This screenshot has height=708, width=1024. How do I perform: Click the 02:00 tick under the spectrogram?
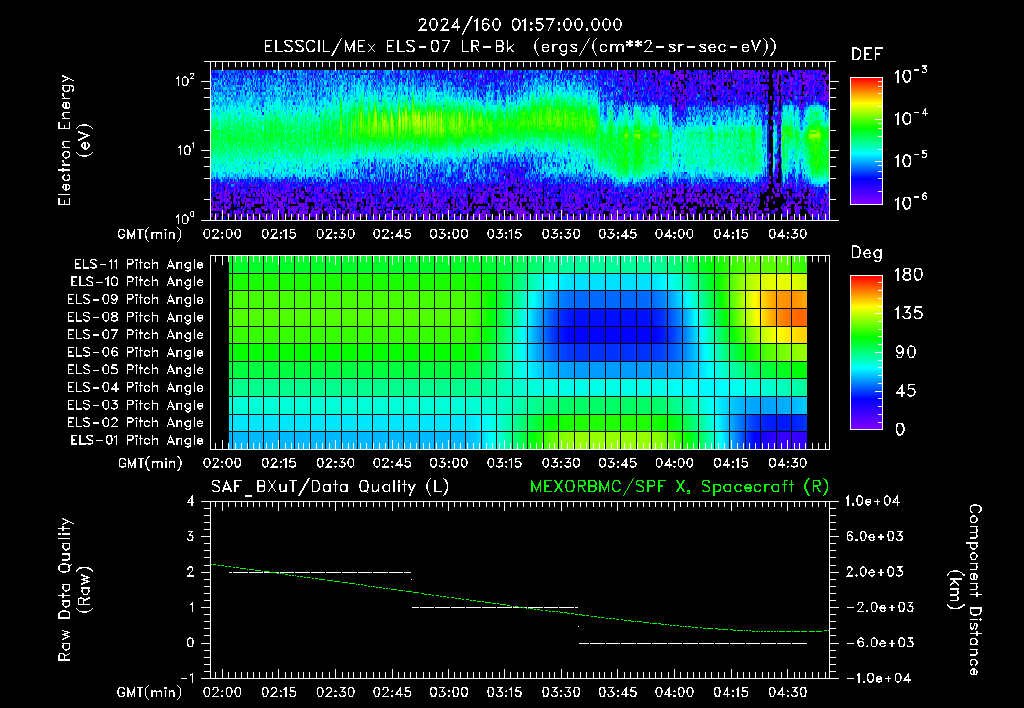222,234
